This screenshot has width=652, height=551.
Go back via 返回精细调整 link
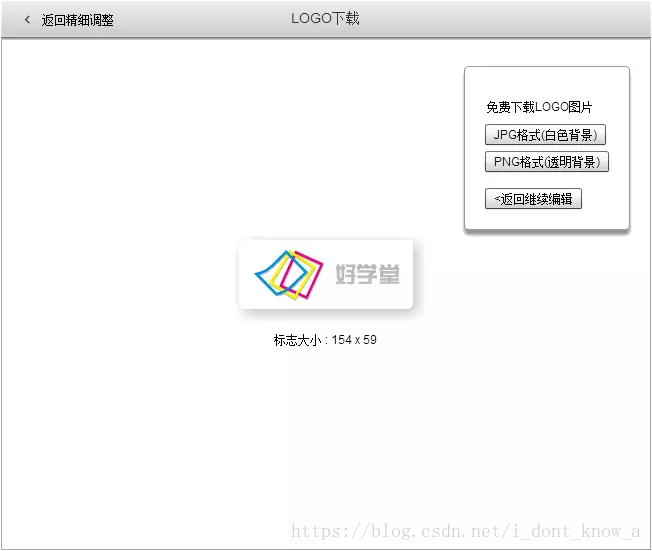pyautogui.click(x=77, y=20)
